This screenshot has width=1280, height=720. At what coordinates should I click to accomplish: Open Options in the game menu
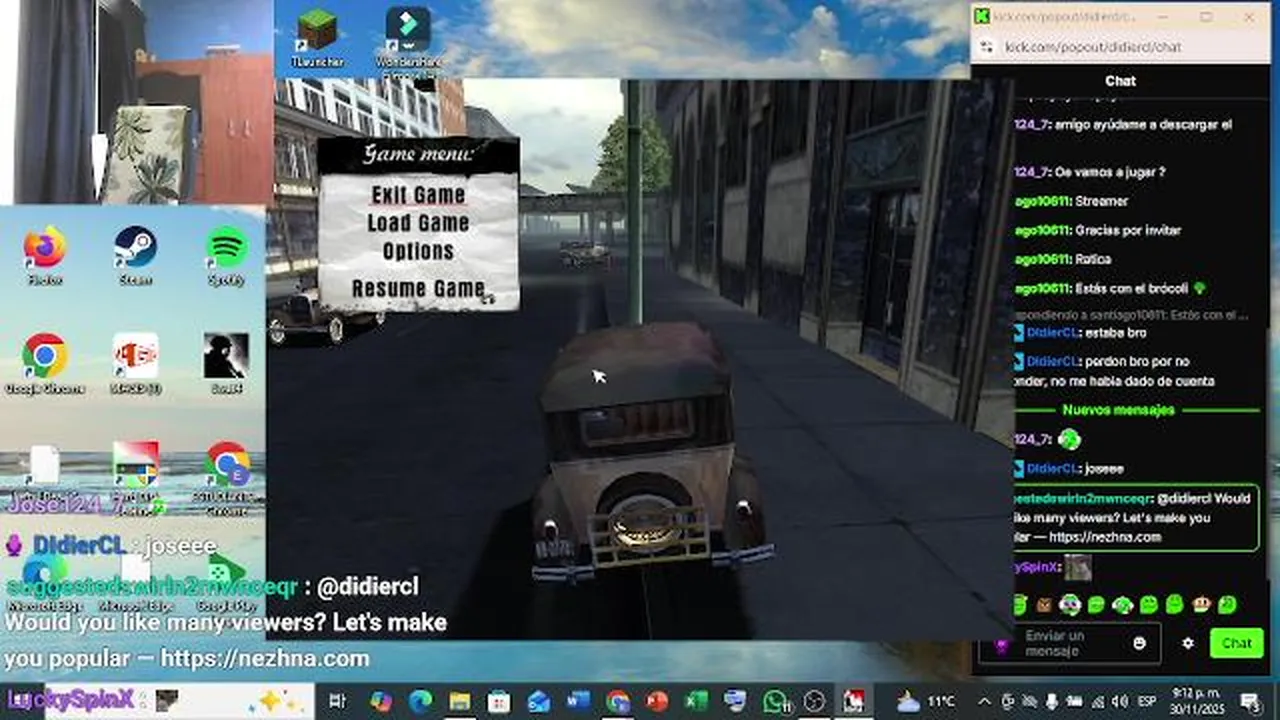click(x=418, y=251)
